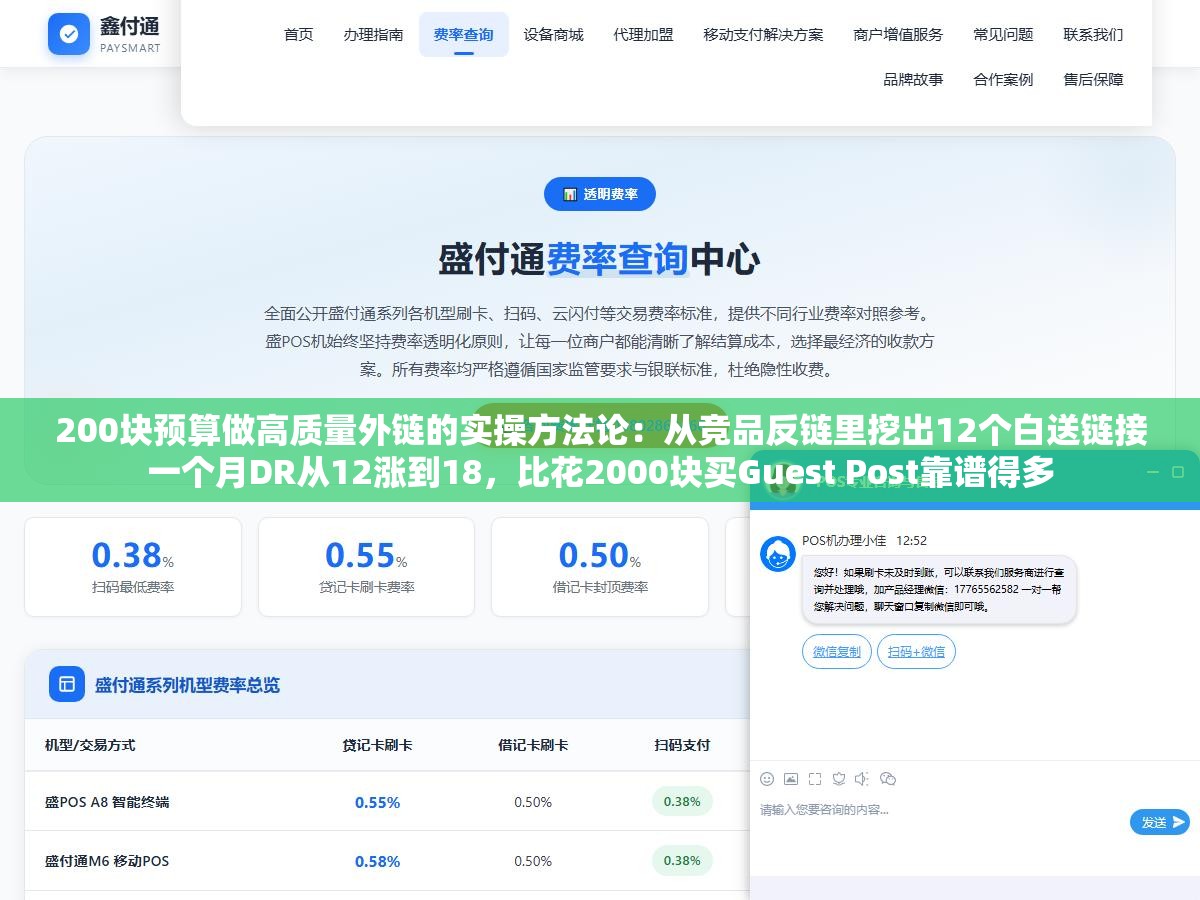Open 品牌故事 nav item
1200x900 pixels.
coord(914,79)
